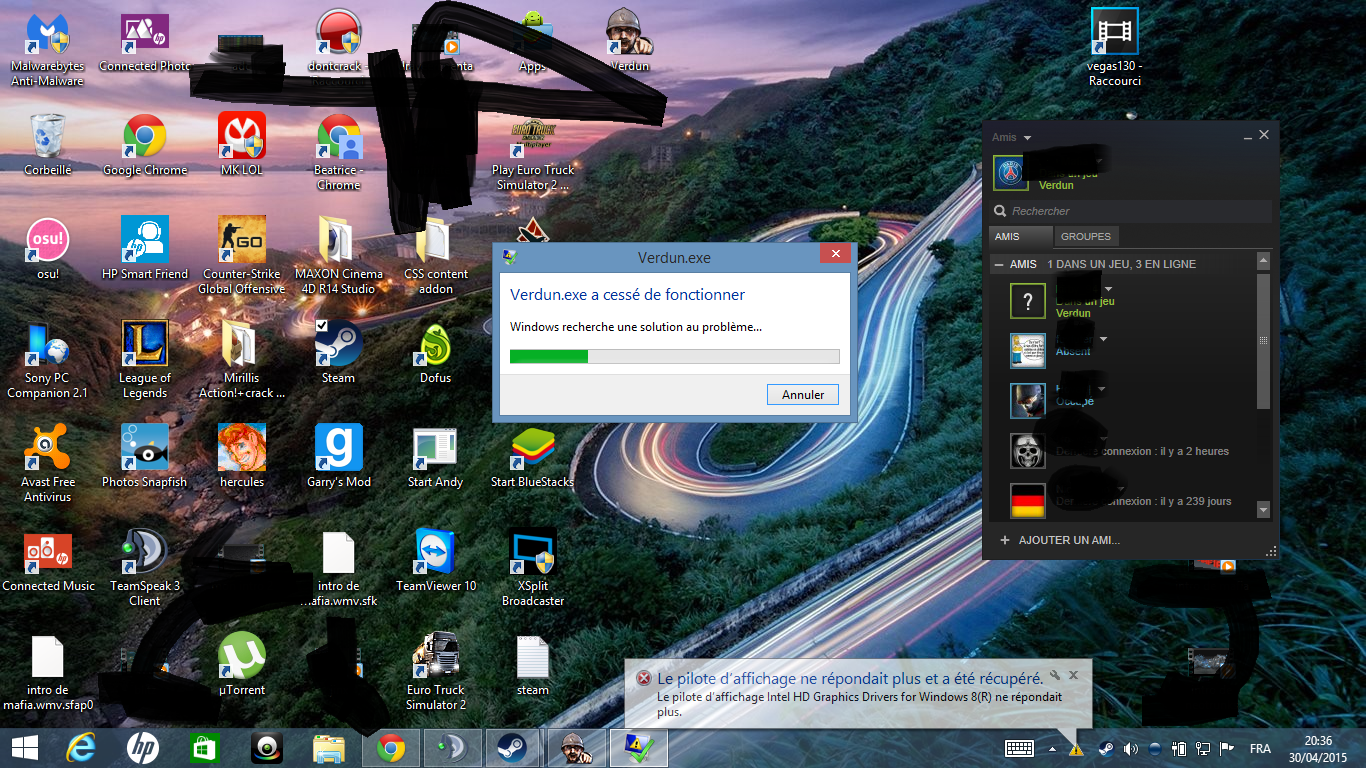1366x768 pixels.
Task: Click the Verdun.exe crash progress bar
Action: click(675, 356)
